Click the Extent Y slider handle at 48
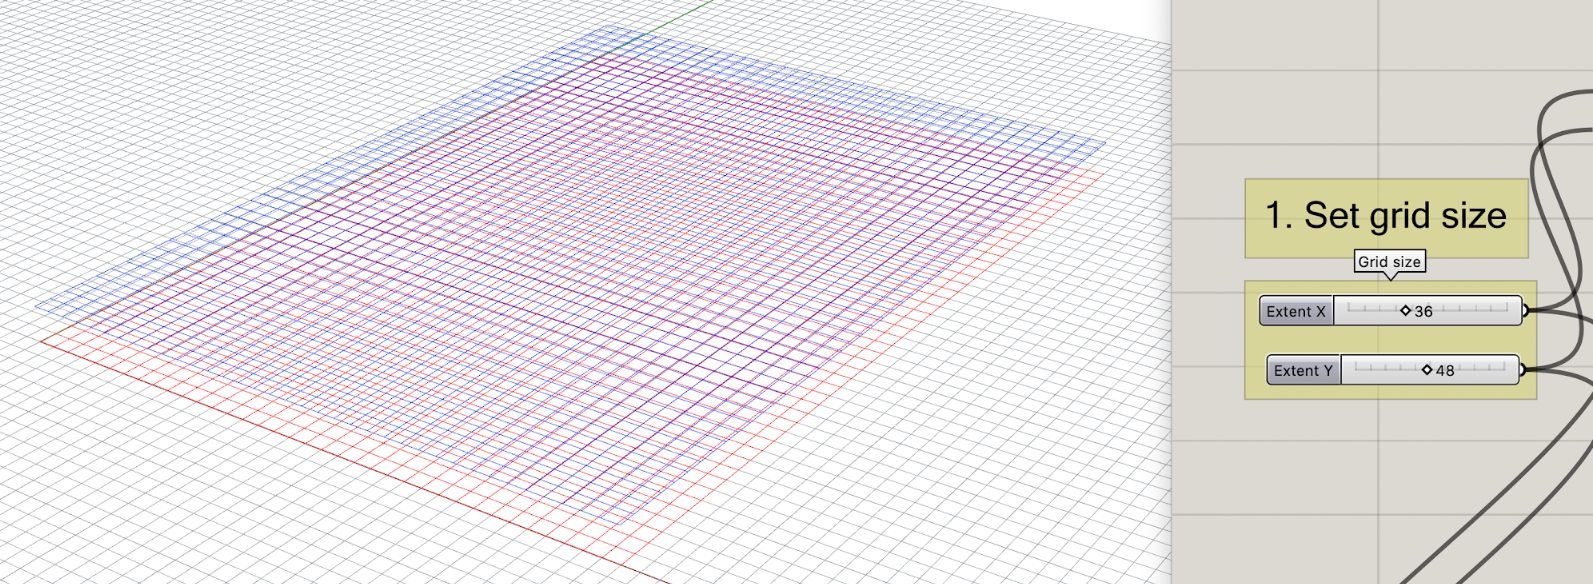This screenshot has width=1593, height=584. click(x=1427, y=370)
